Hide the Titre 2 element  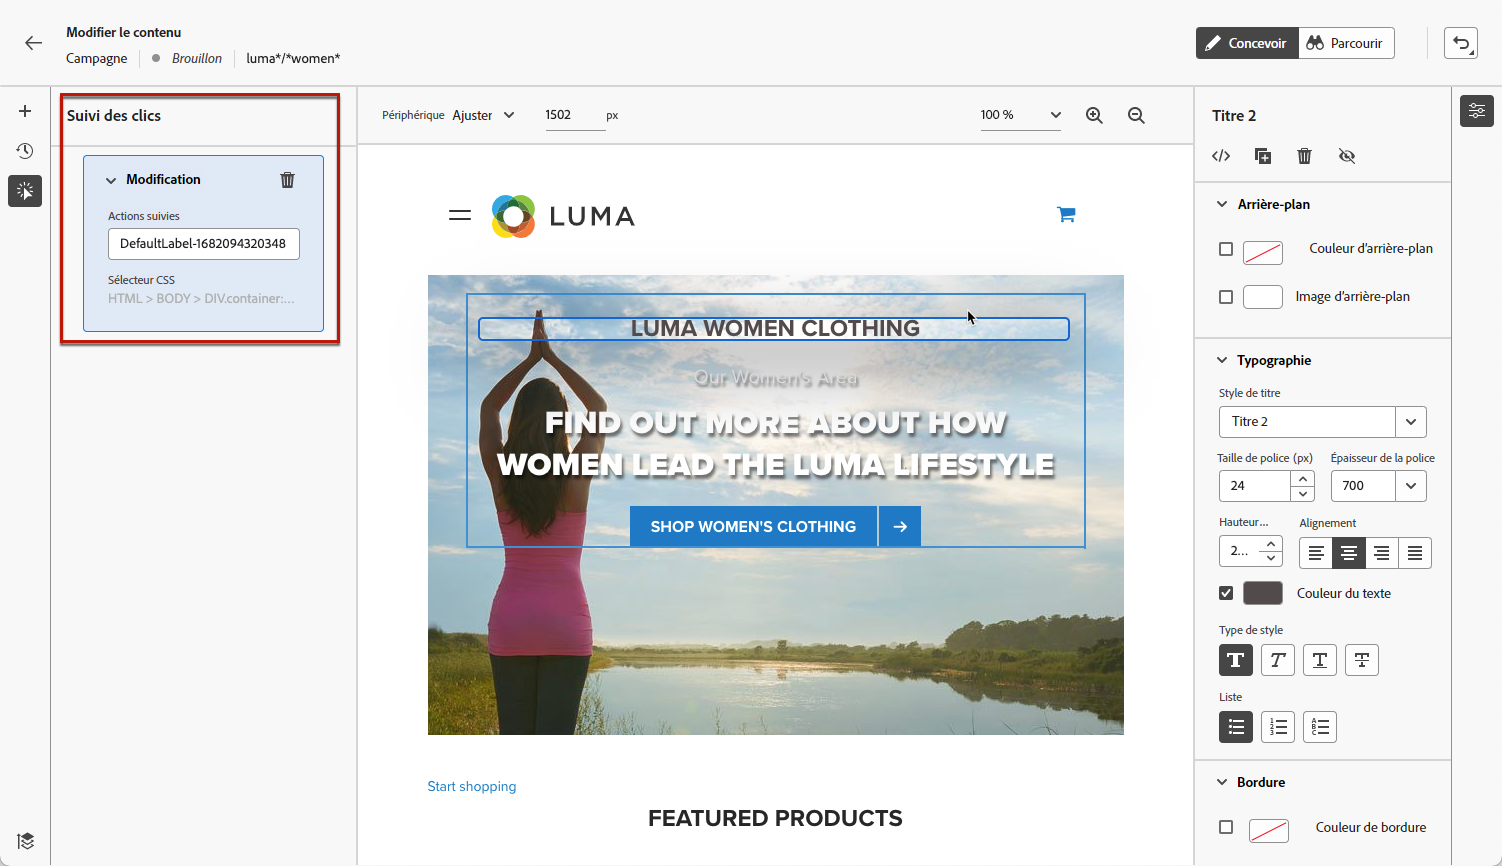point(1347,156)
